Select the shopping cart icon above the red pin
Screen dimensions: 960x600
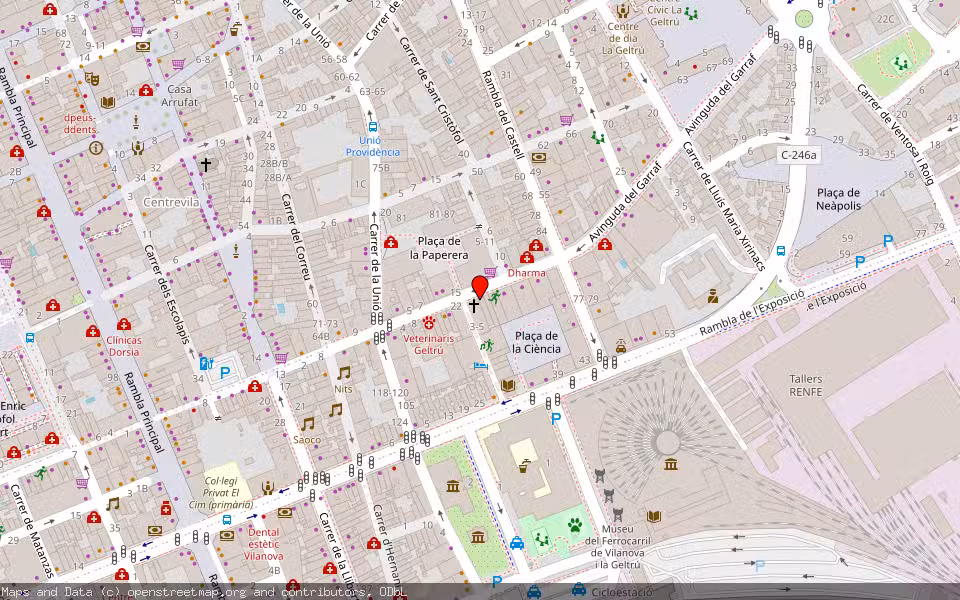click(x=490, y=271)
